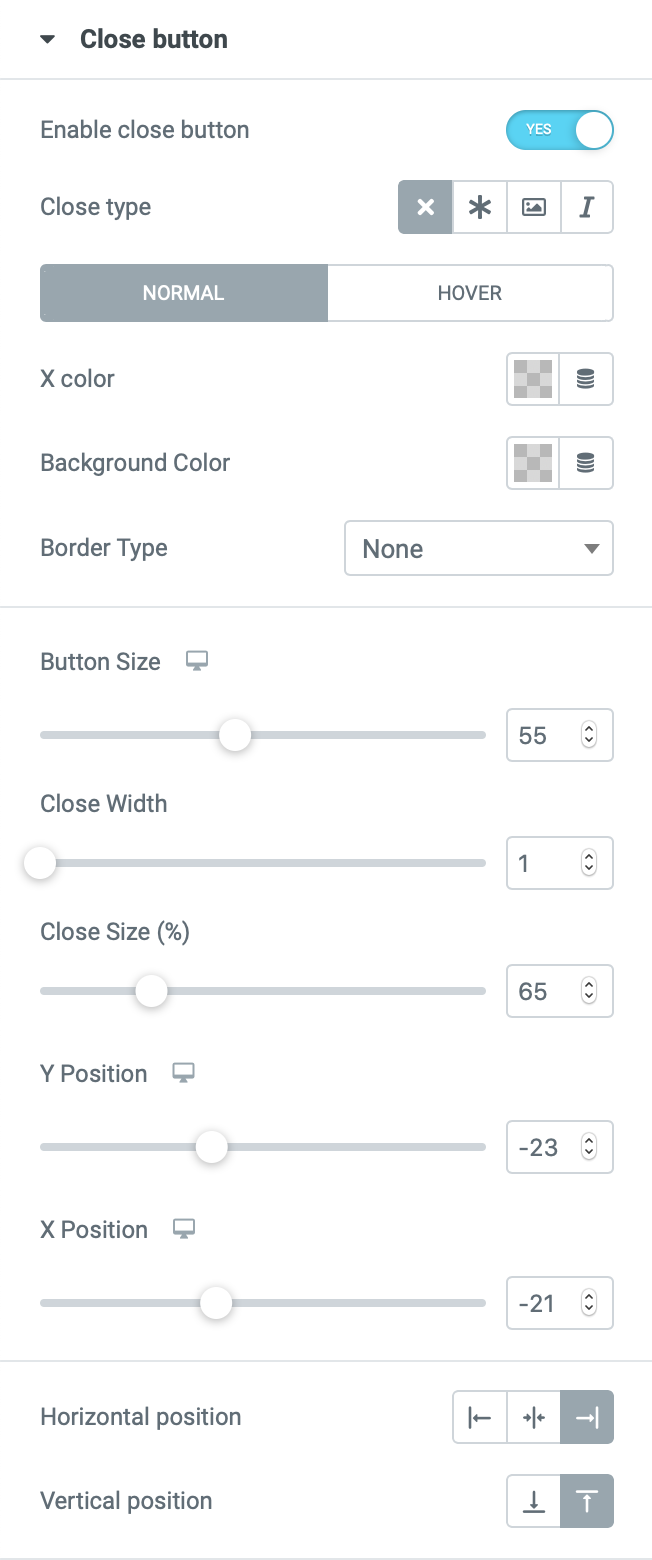
Task: Open global colors for Background Color
Action: pos(586,463)
